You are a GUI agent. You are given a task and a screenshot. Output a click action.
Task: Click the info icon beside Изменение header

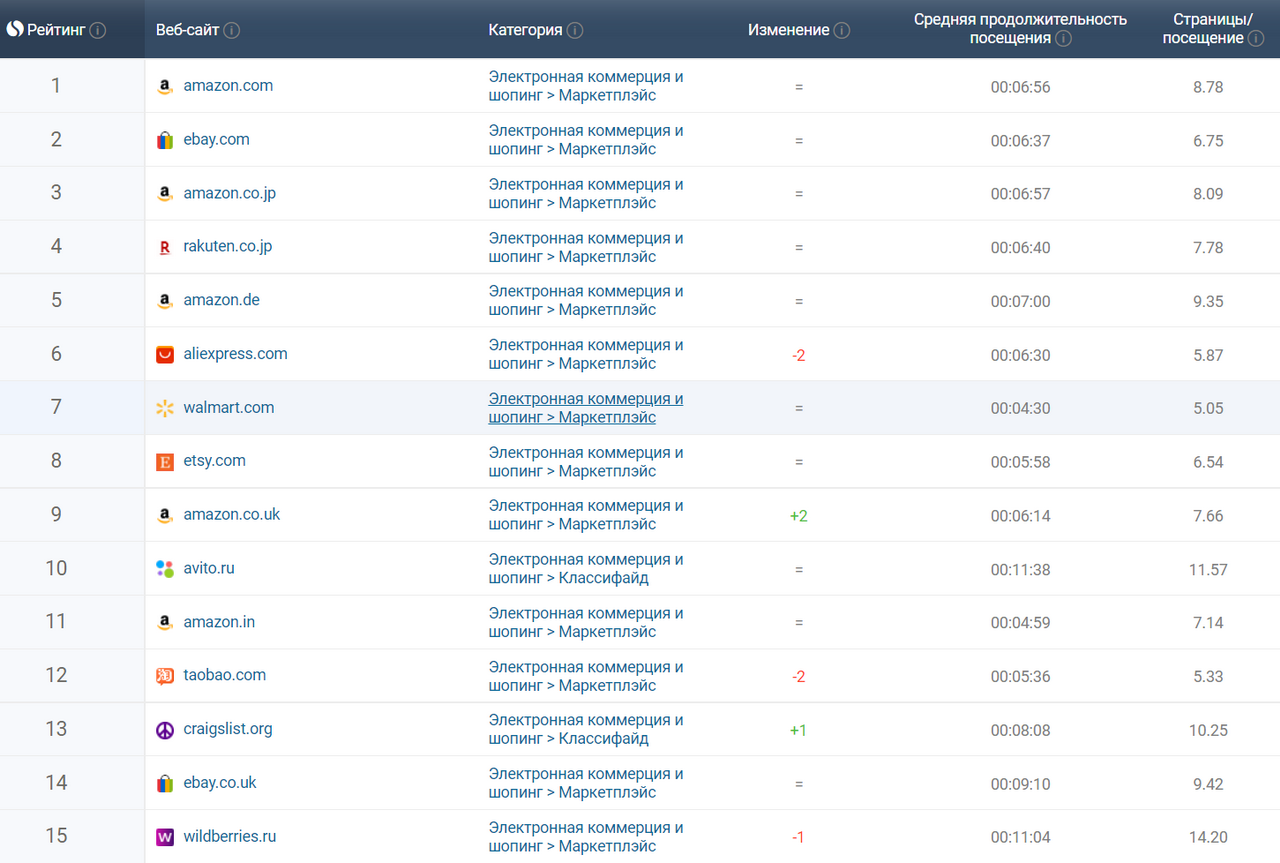(842, 30)
